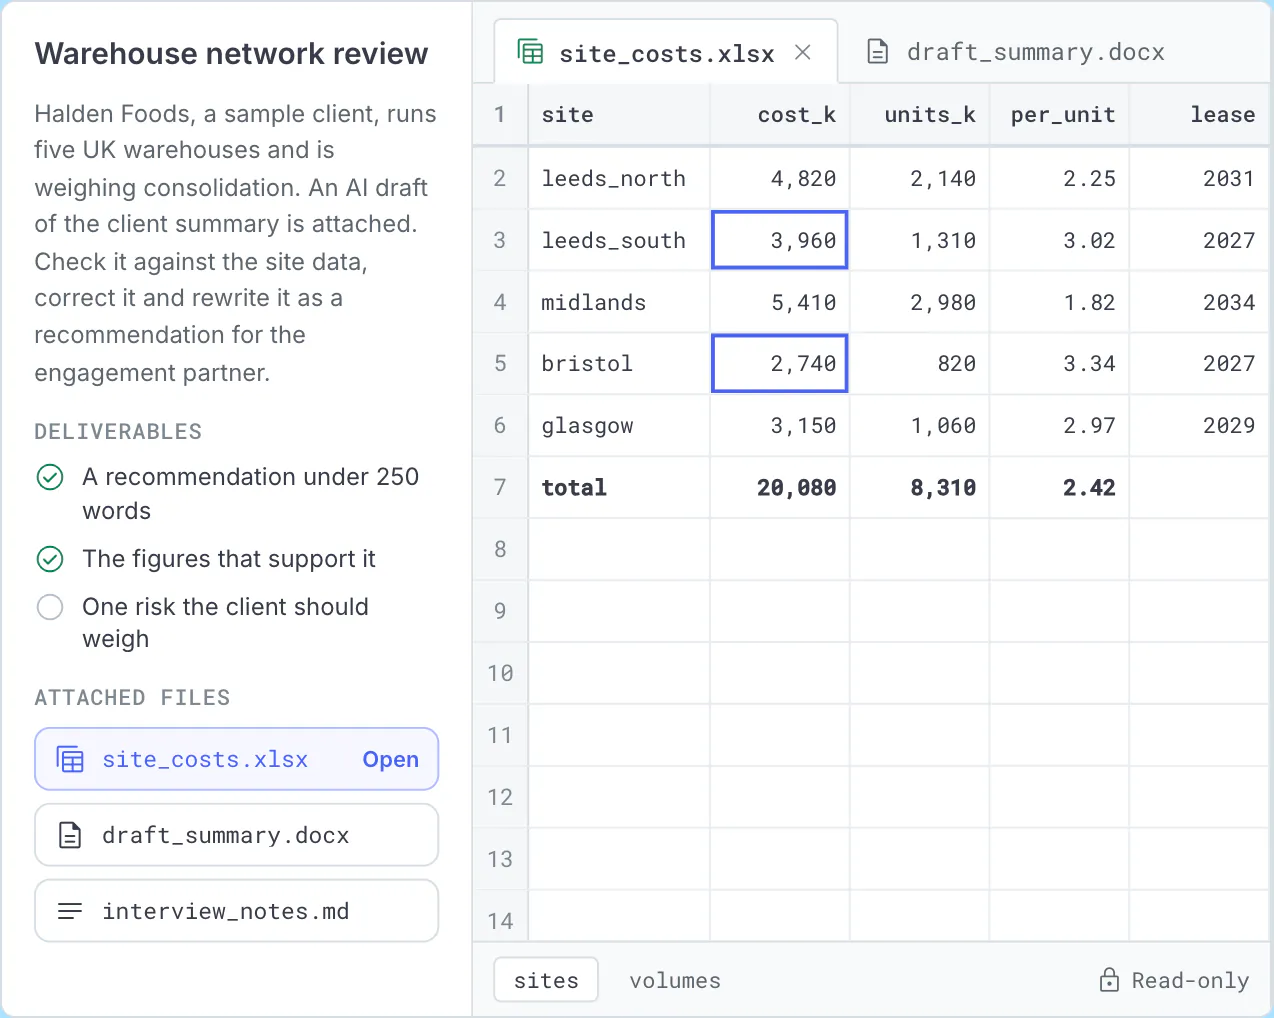1274x1018 pixels.
Task: Select the site_costs.xlsx tab
Action: tap(666, 52)
